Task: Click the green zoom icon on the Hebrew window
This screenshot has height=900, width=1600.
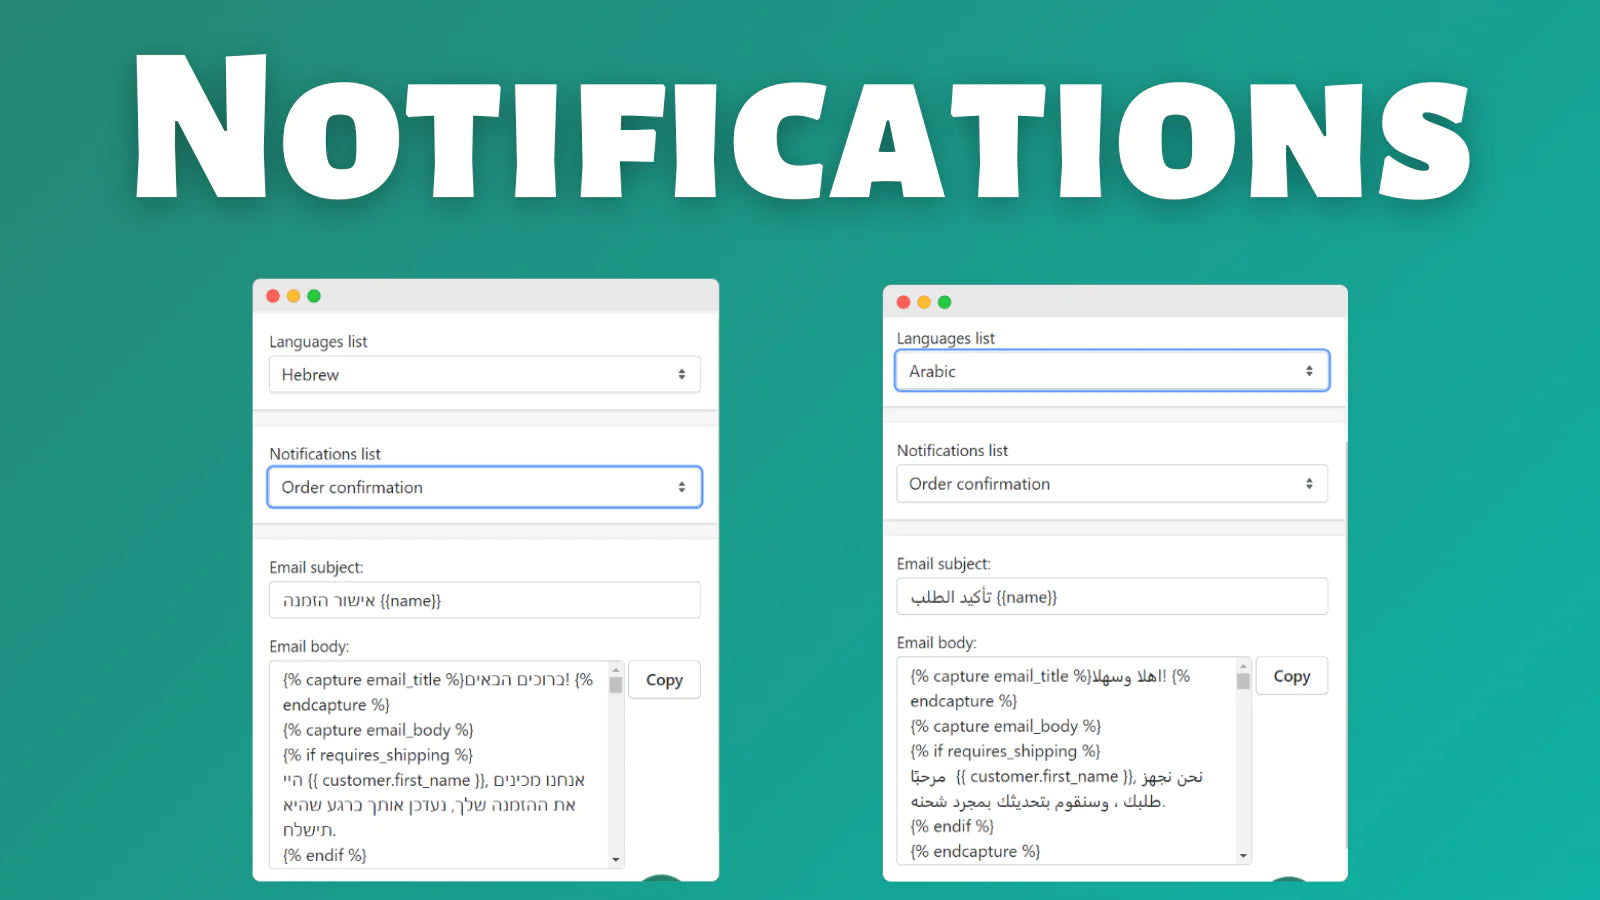Action: [x=313, y=296]
